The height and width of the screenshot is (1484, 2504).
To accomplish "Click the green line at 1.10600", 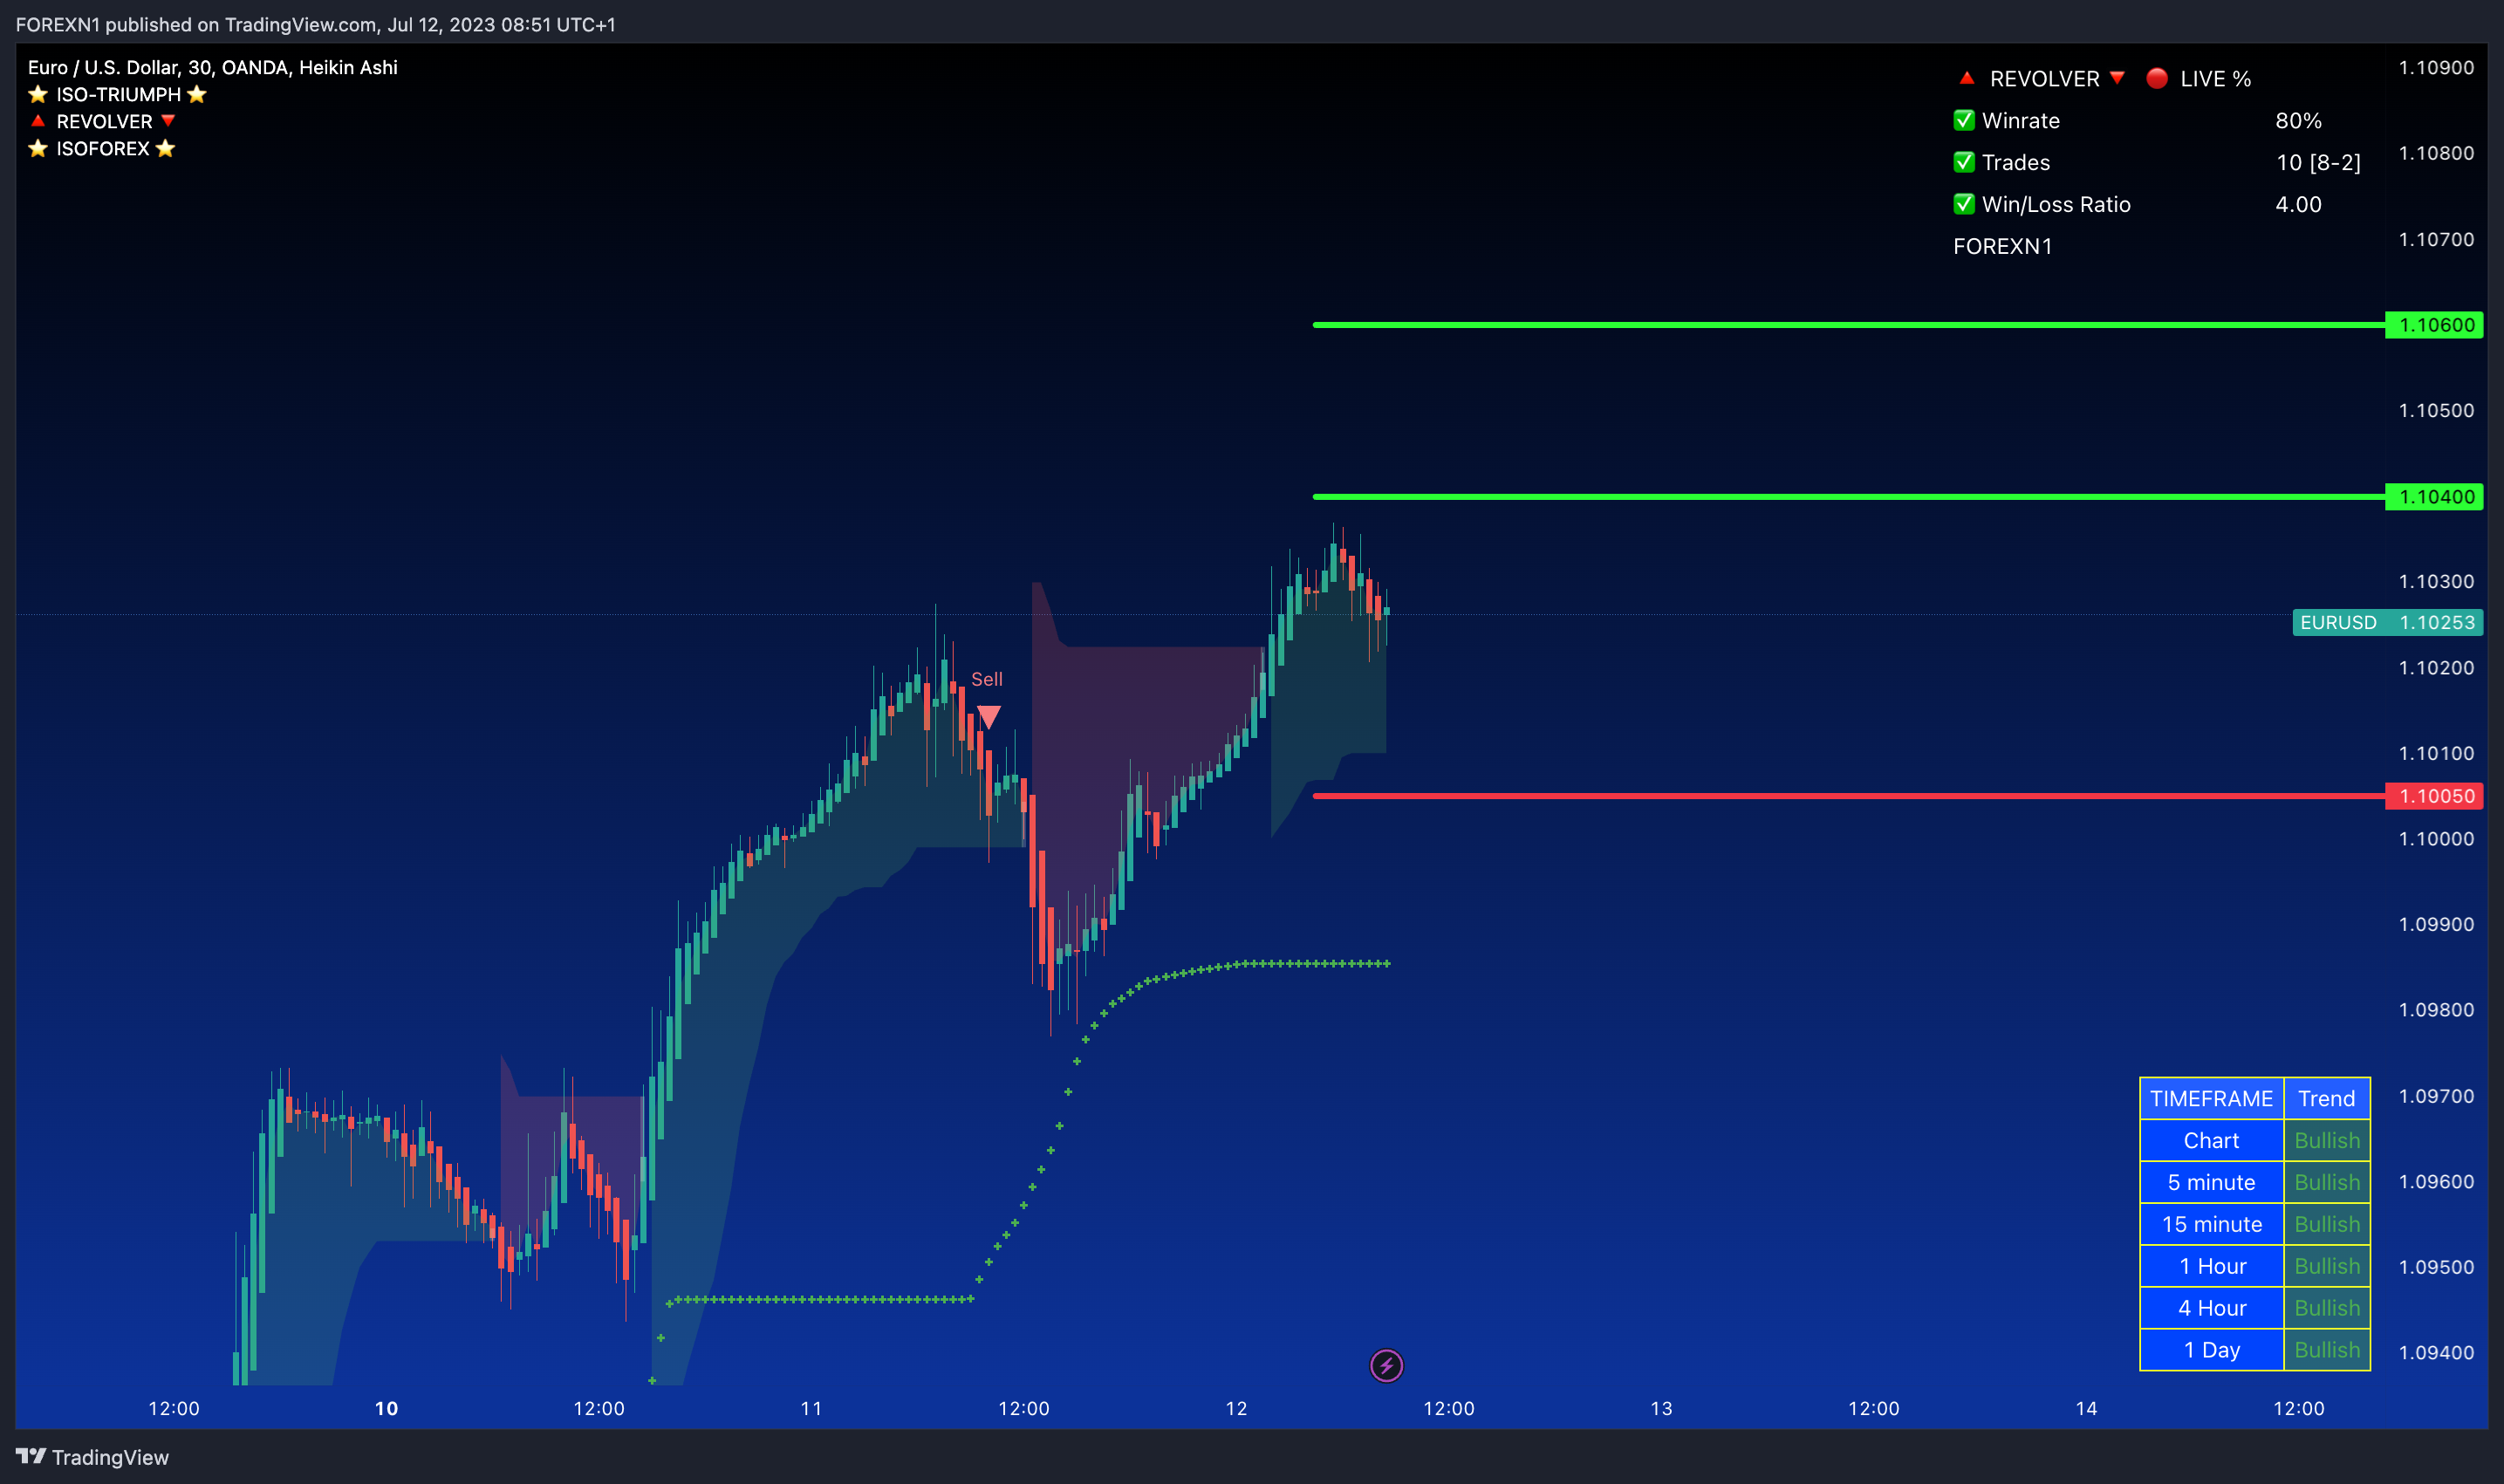I will click(1848, 325).
